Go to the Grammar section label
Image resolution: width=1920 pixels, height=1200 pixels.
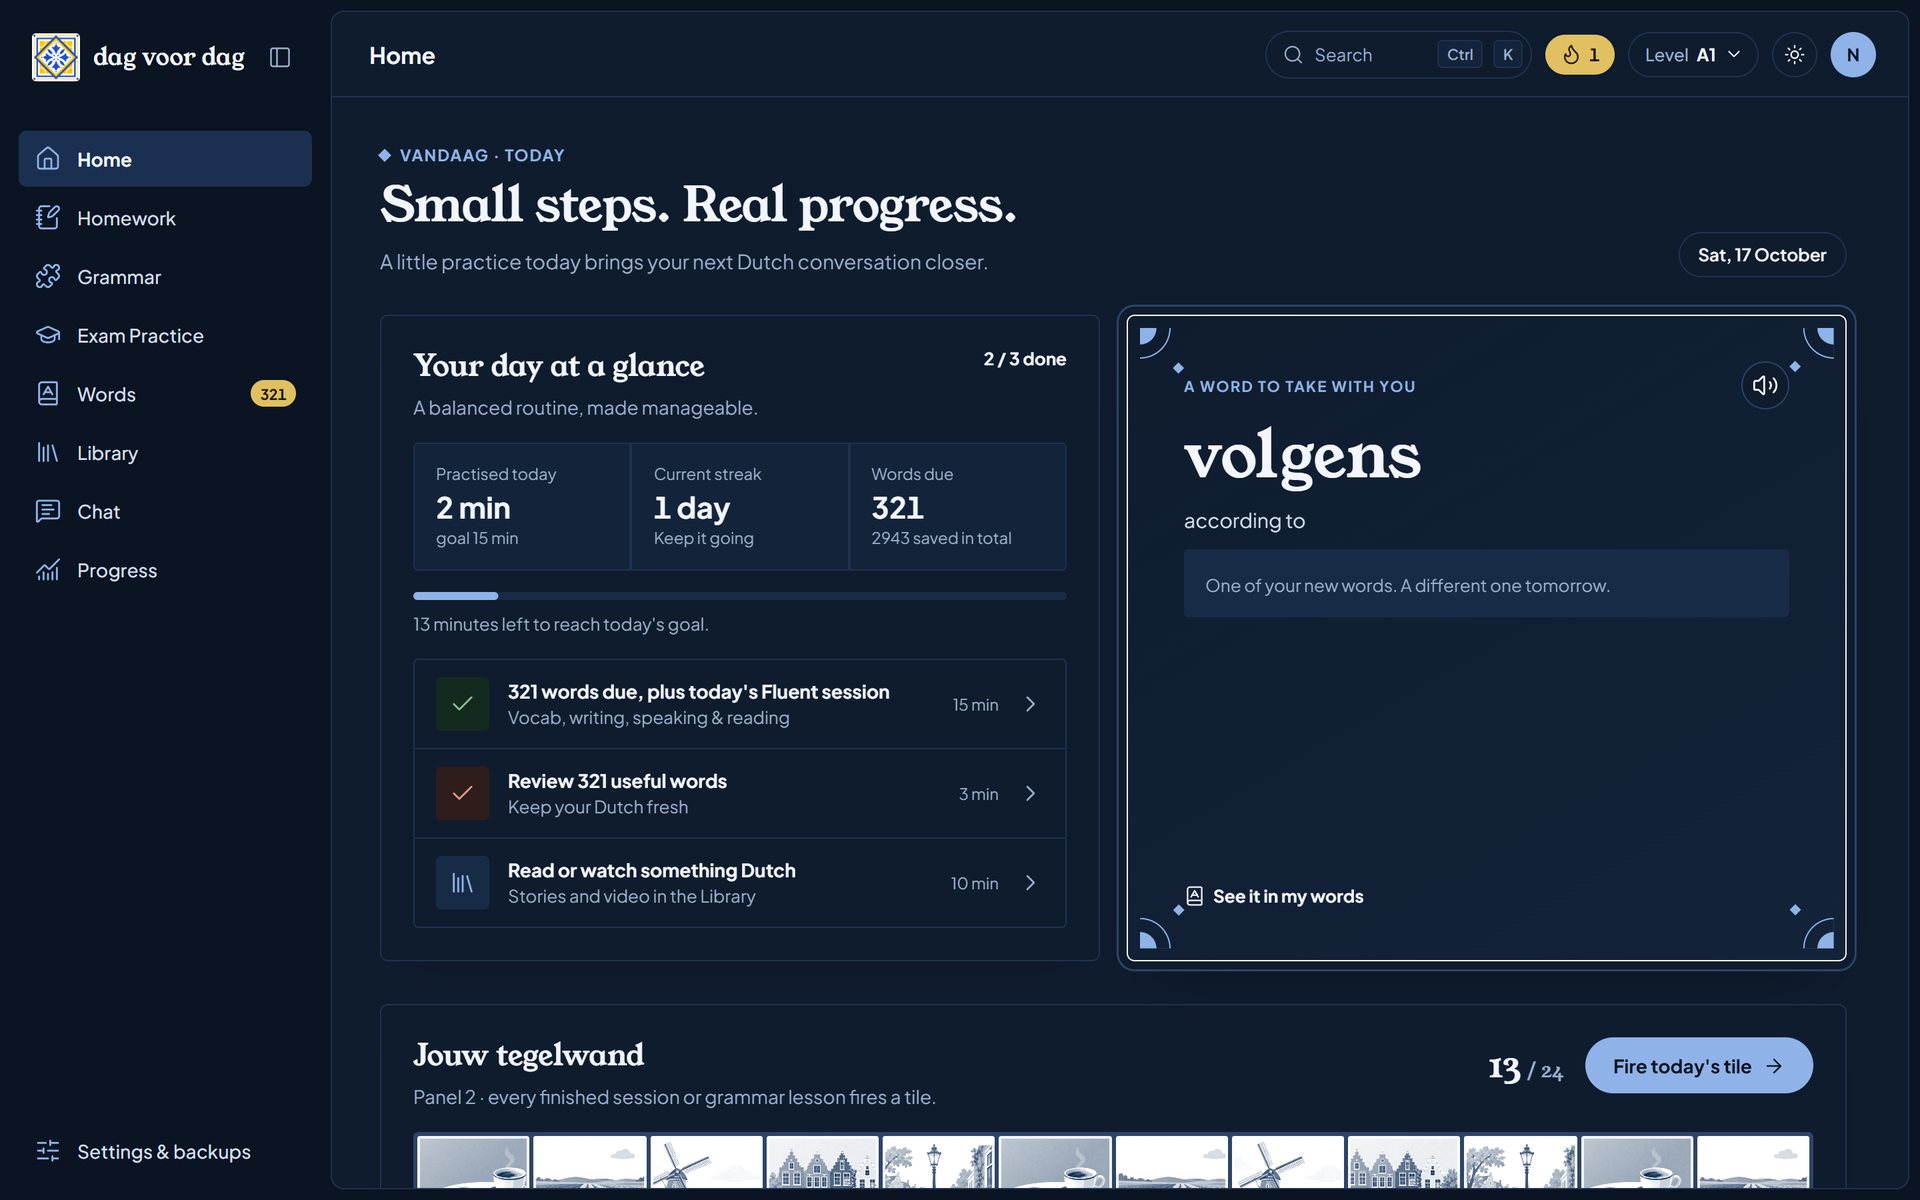(x=119, y=277)
